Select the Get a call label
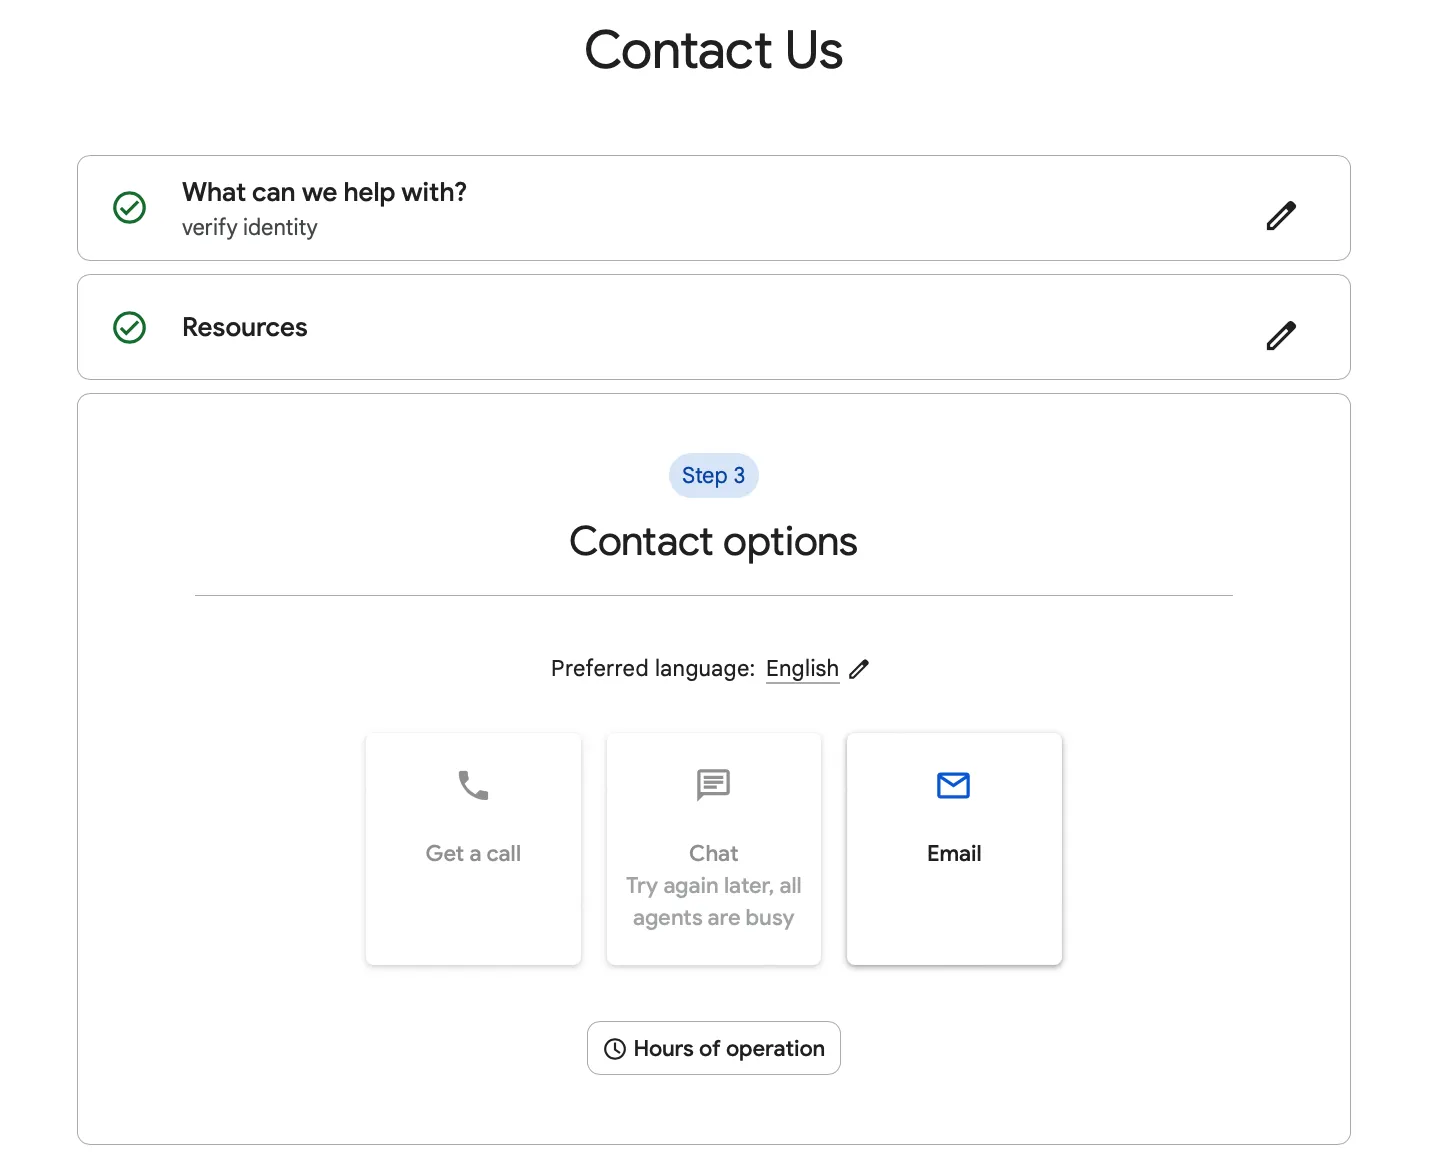The height and width of the screenshot is (1172, 1436). click(x=473, y=853)
